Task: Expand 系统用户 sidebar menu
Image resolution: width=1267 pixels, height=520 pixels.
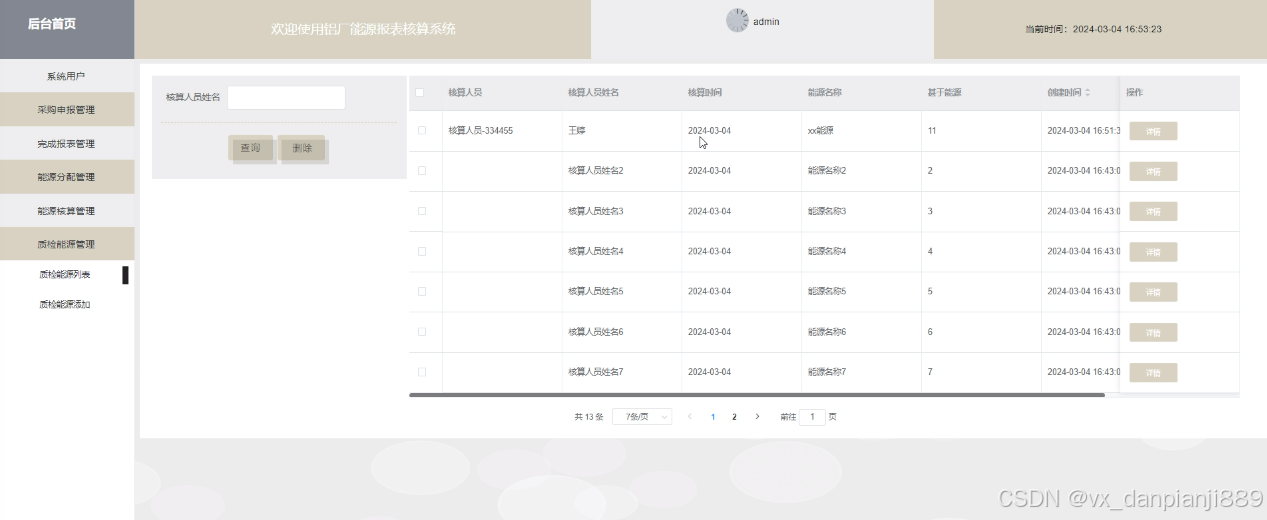Action: pos(67,76)
